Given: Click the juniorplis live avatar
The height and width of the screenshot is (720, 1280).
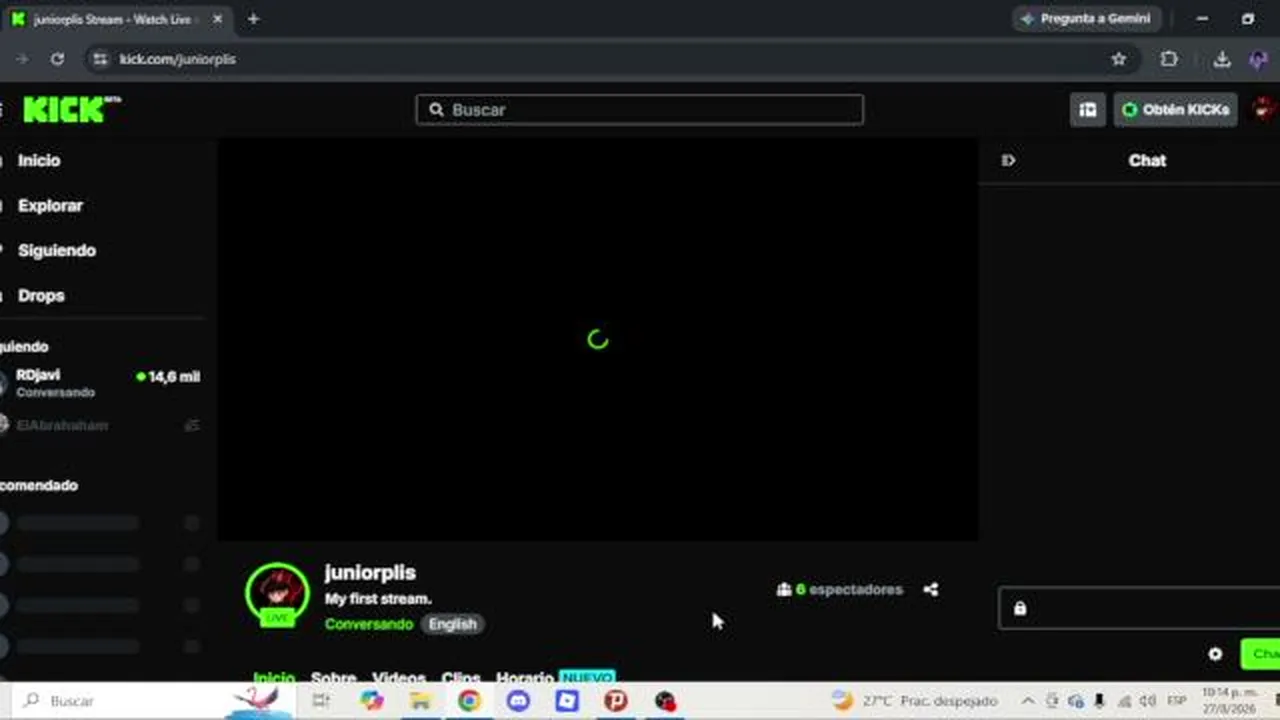Looking at the screenshot, I should (x=277, y=594).
